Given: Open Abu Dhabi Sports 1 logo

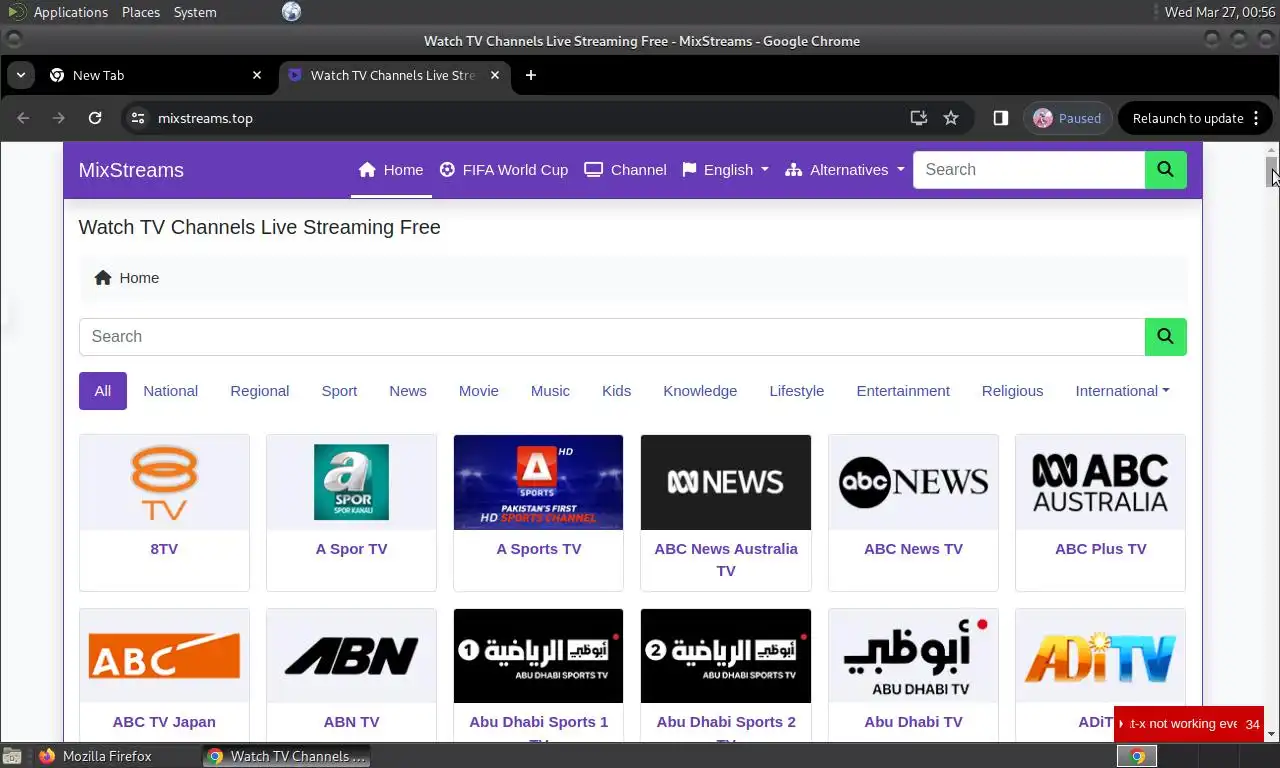Looking at the screenshot, I should tap(538, 656).
